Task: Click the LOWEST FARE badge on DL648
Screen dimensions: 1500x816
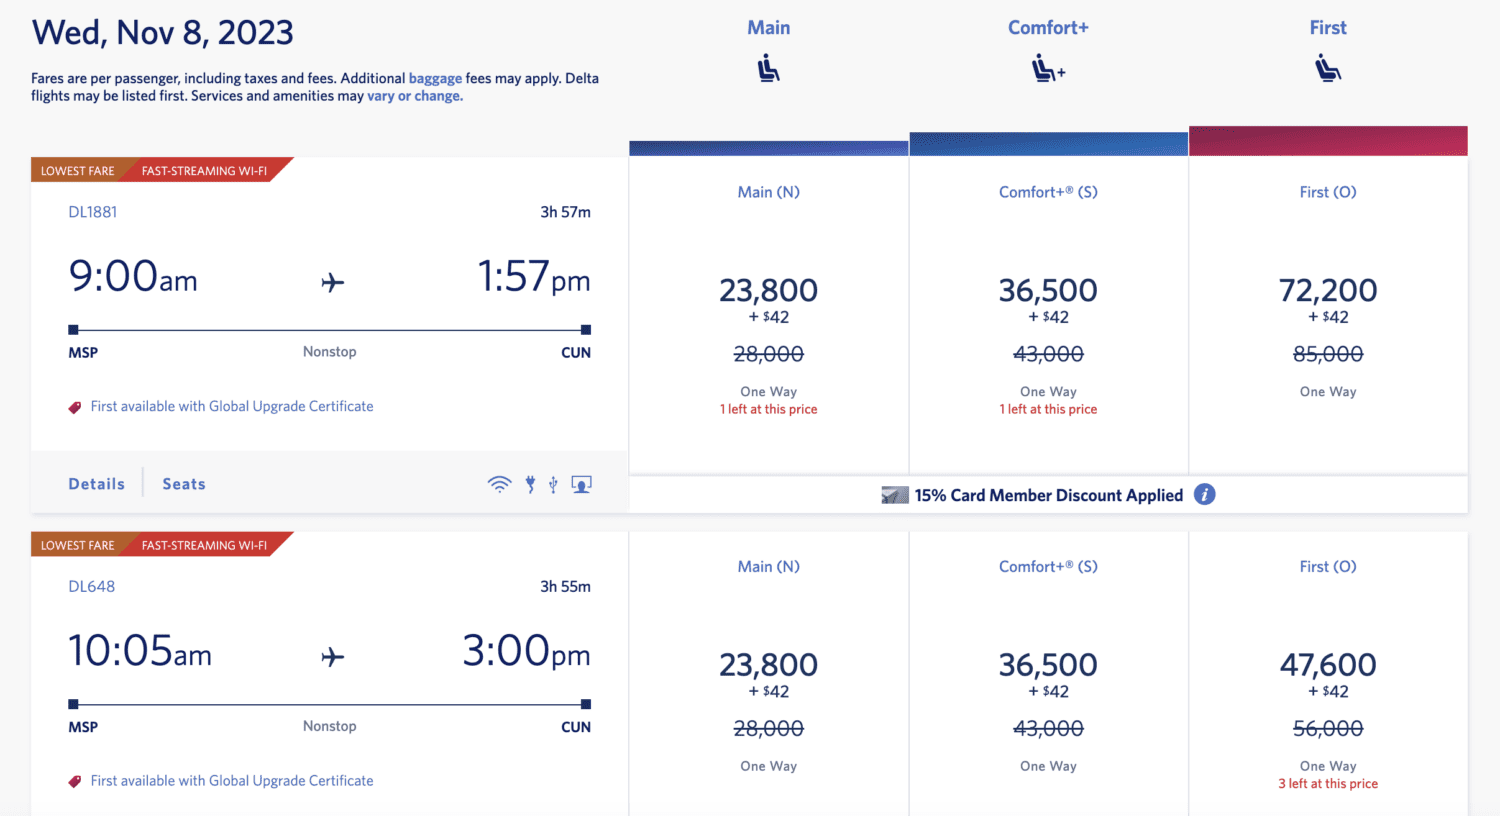Action: click(x=78, y=544)
